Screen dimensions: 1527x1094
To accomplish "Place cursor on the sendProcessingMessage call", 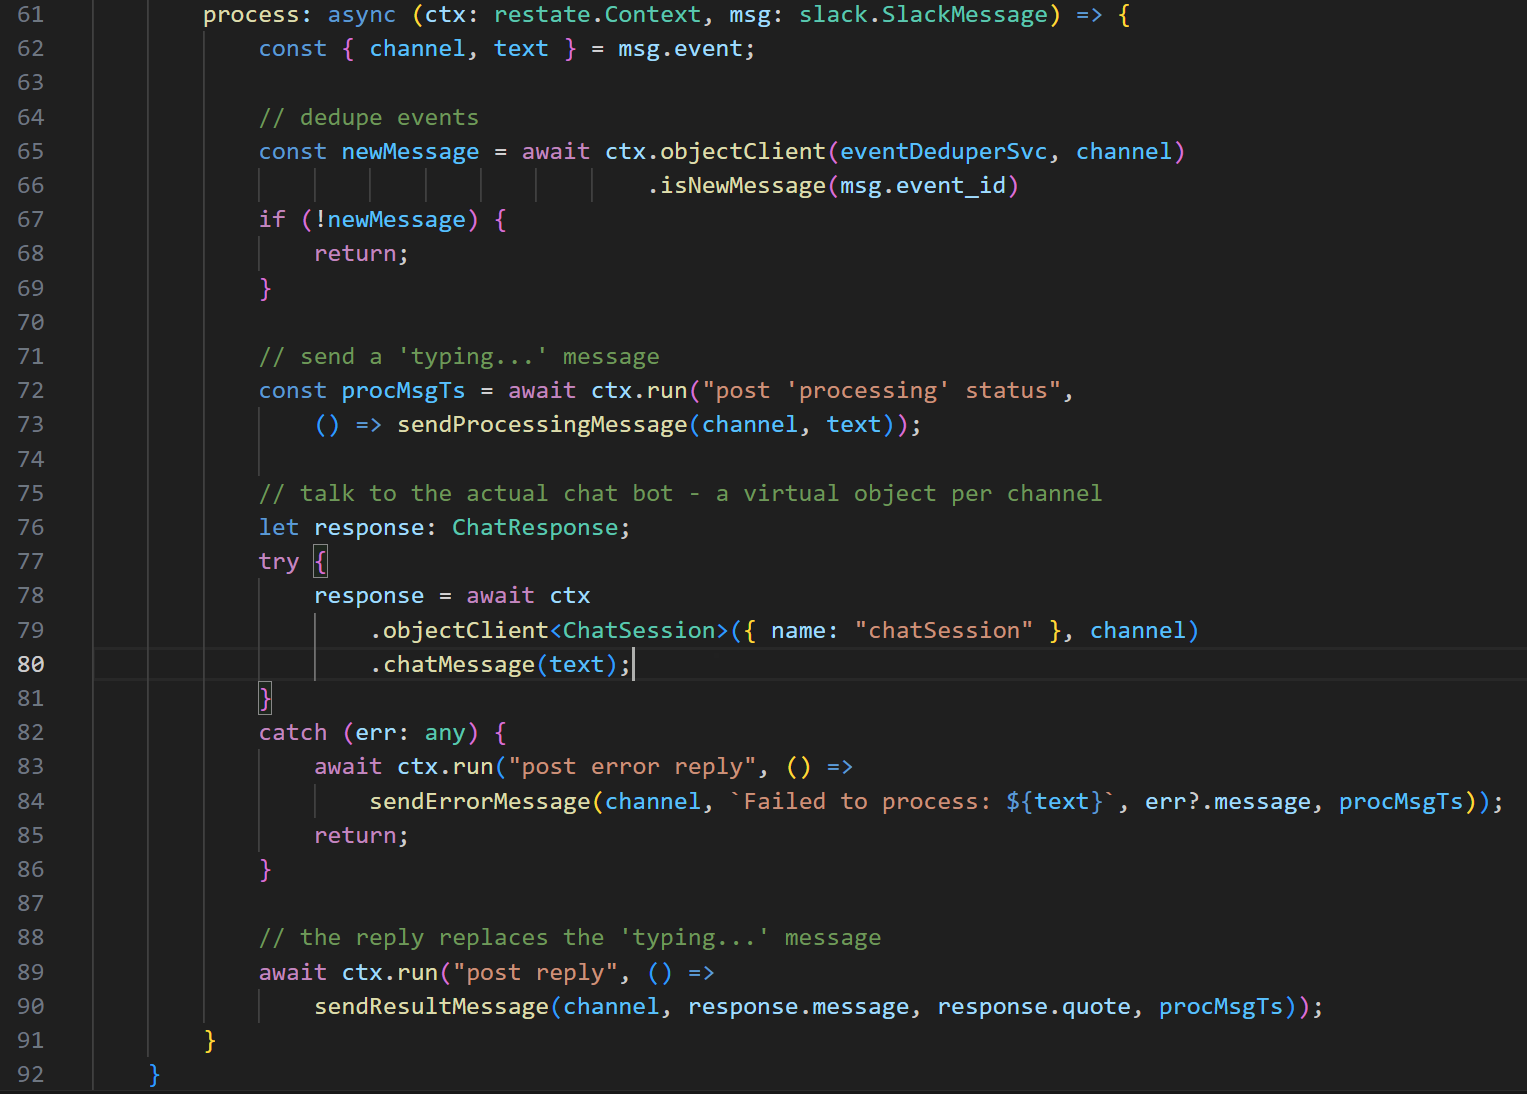I will 542,425.
